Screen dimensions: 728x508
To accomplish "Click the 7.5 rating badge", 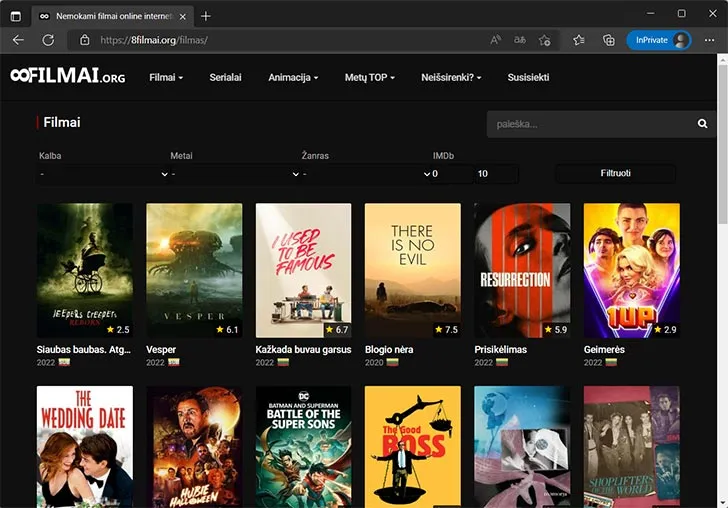I will [x=446, y=330].
